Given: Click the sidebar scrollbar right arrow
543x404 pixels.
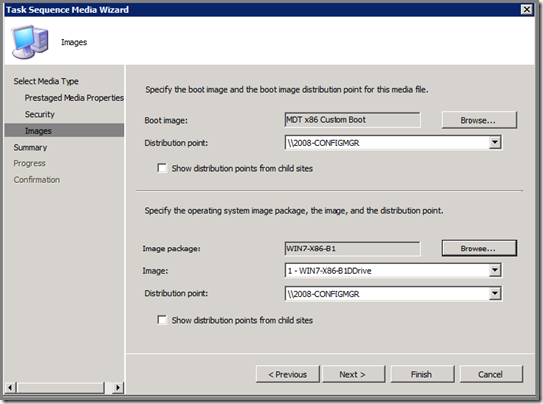Looking at the screenshot, I should tap(118, 387).
